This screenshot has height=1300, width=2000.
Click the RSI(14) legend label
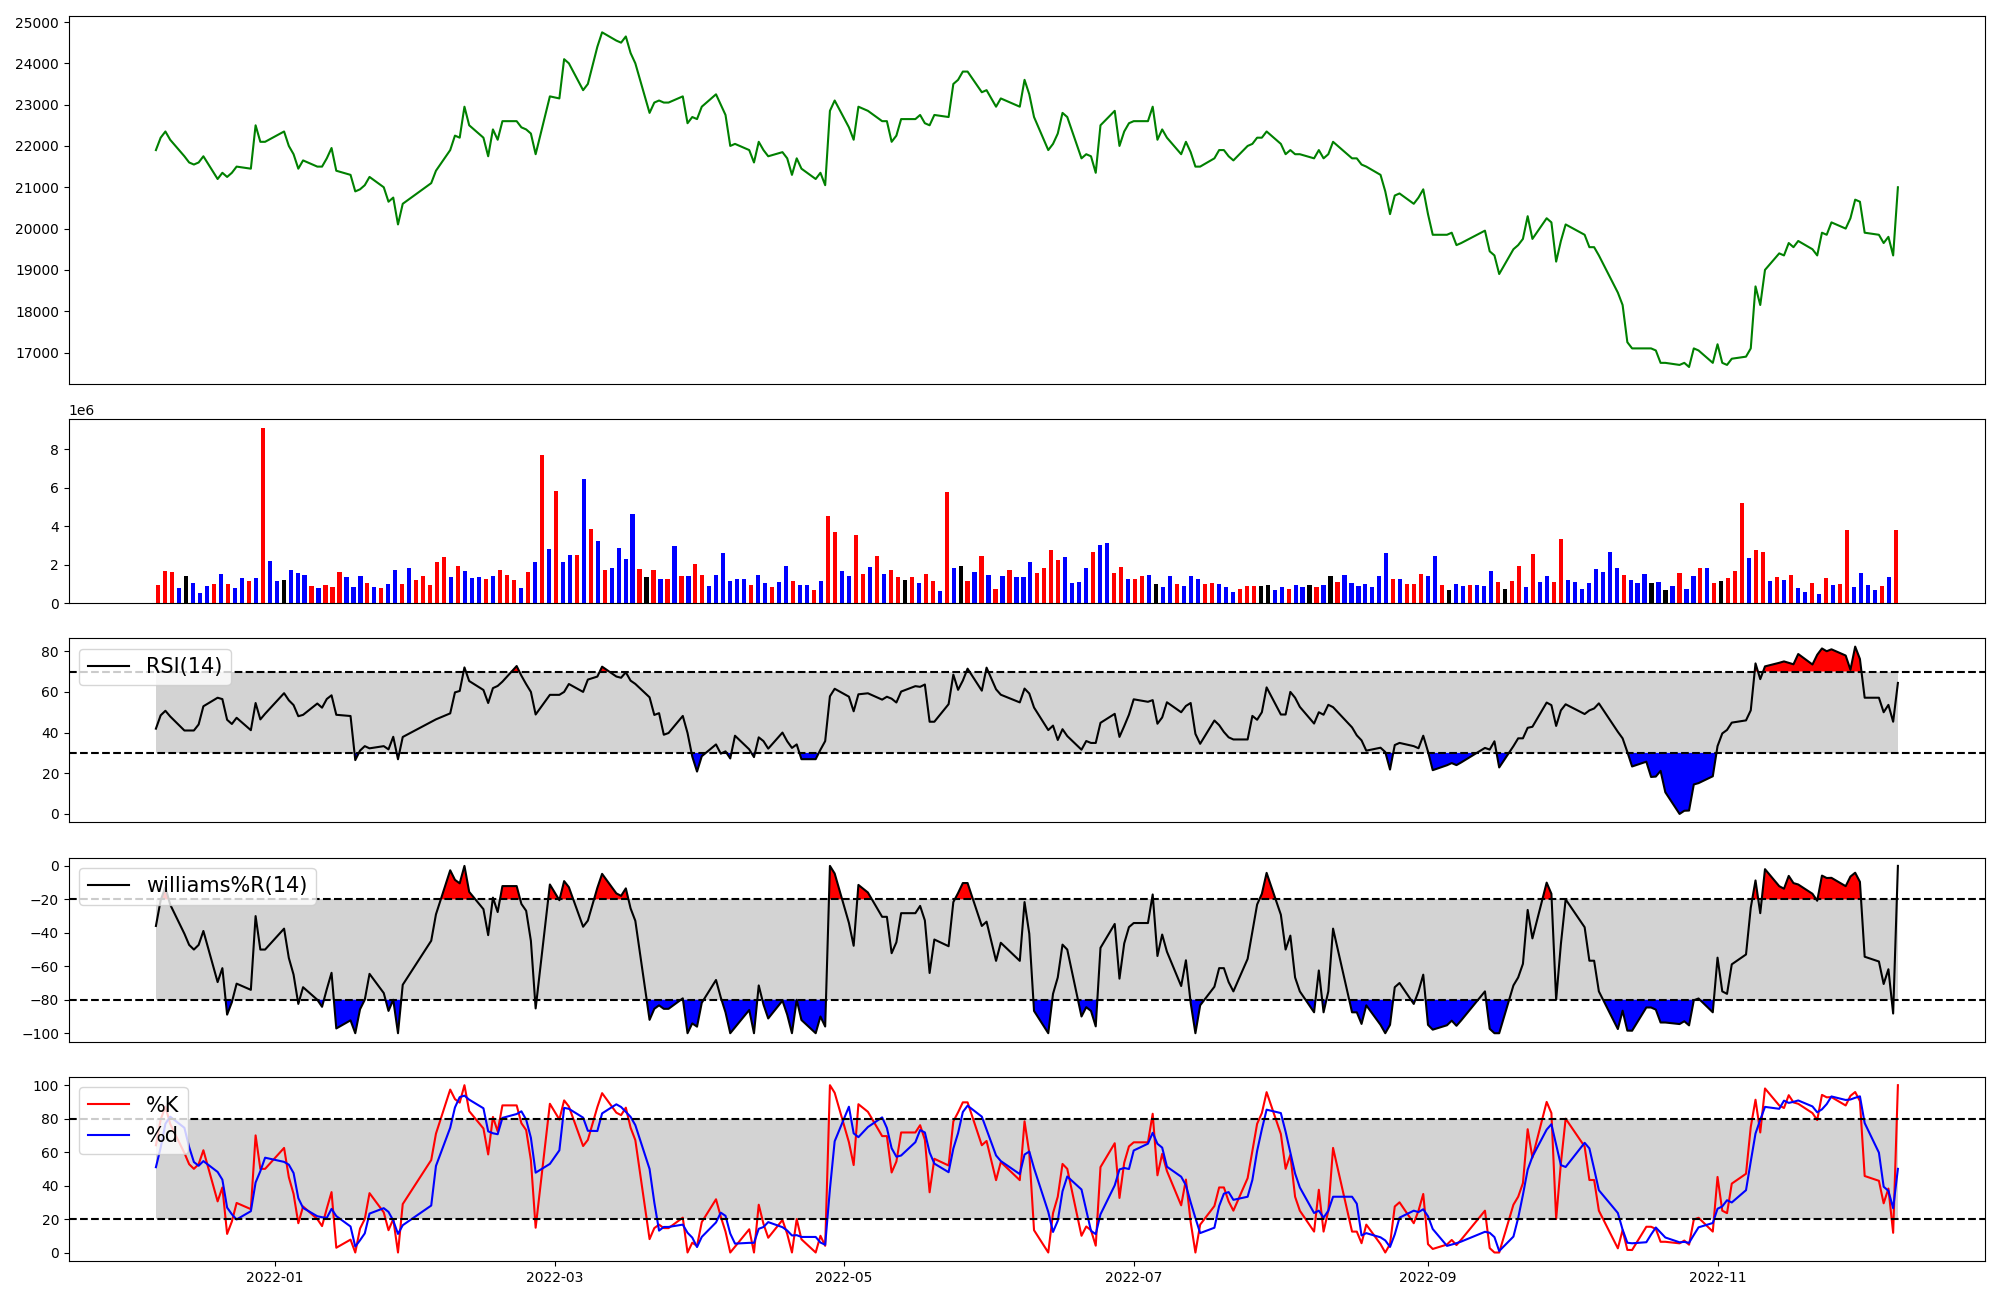click(184, 666)
